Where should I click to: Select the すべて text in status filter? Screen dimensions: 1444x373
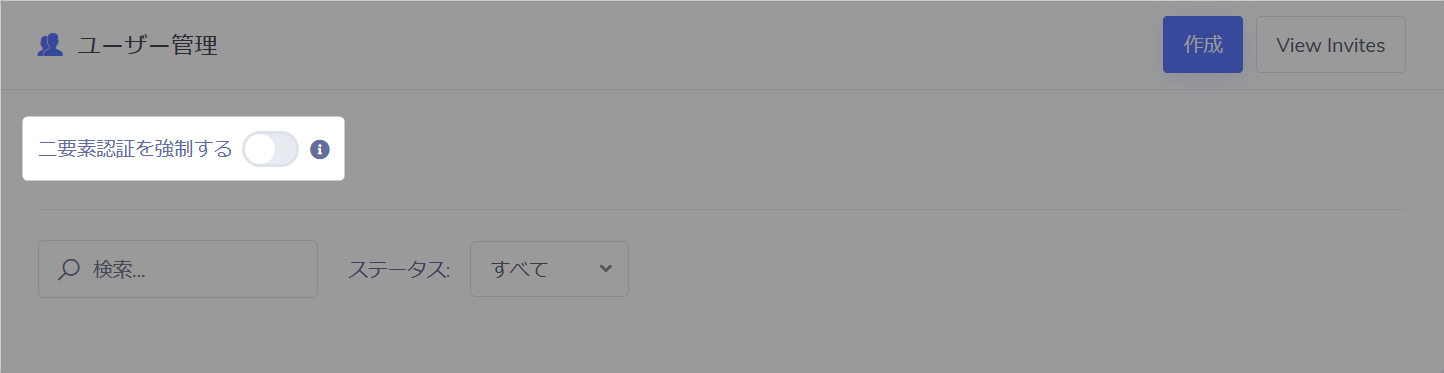point(520,269)
